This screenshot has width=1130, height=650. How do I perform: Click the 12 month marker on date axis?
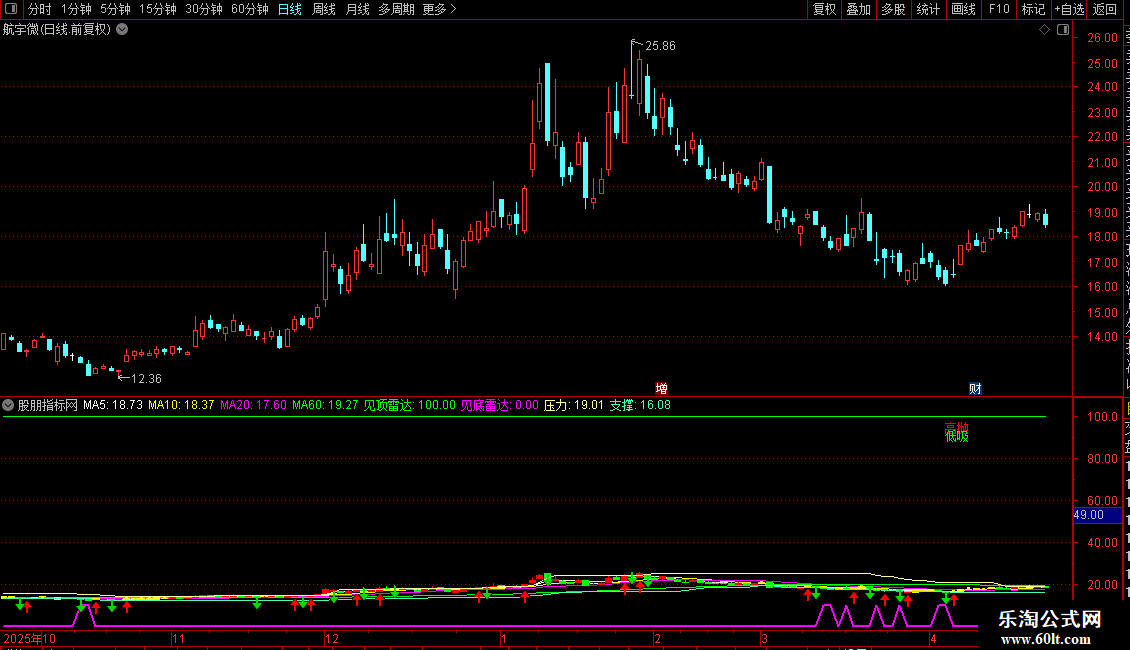pos(332,638)
